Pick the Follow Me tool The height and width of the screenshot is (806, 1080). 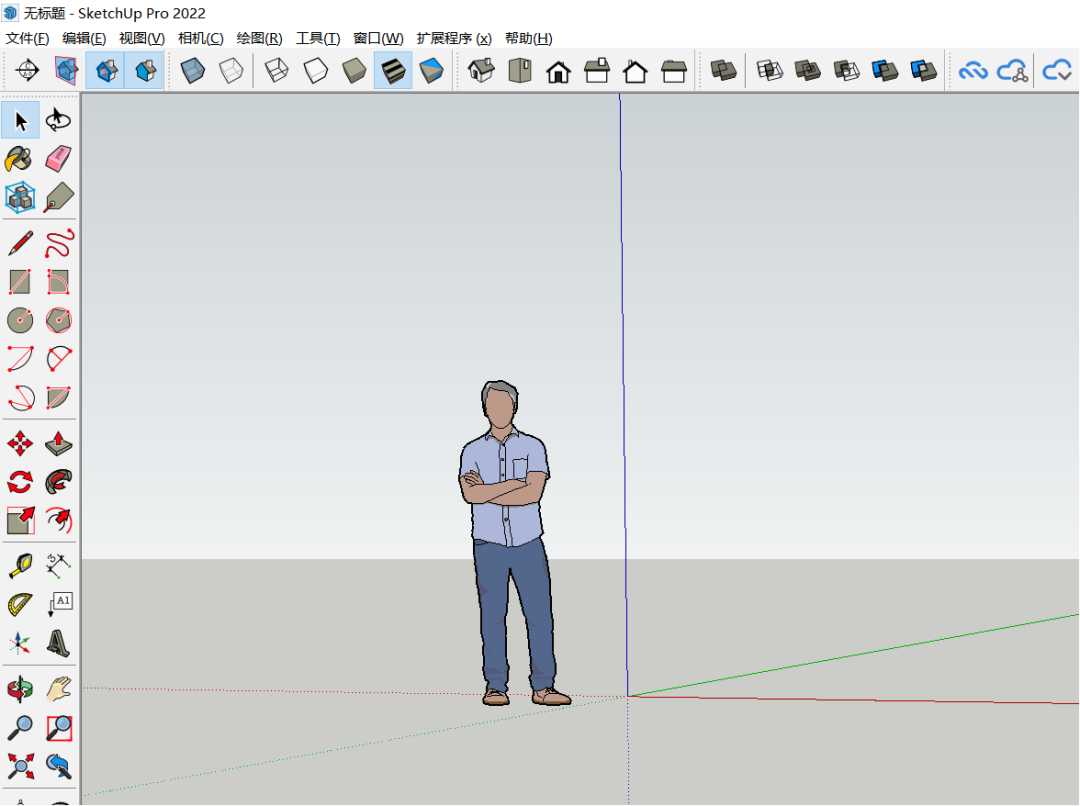coord(59,482)
